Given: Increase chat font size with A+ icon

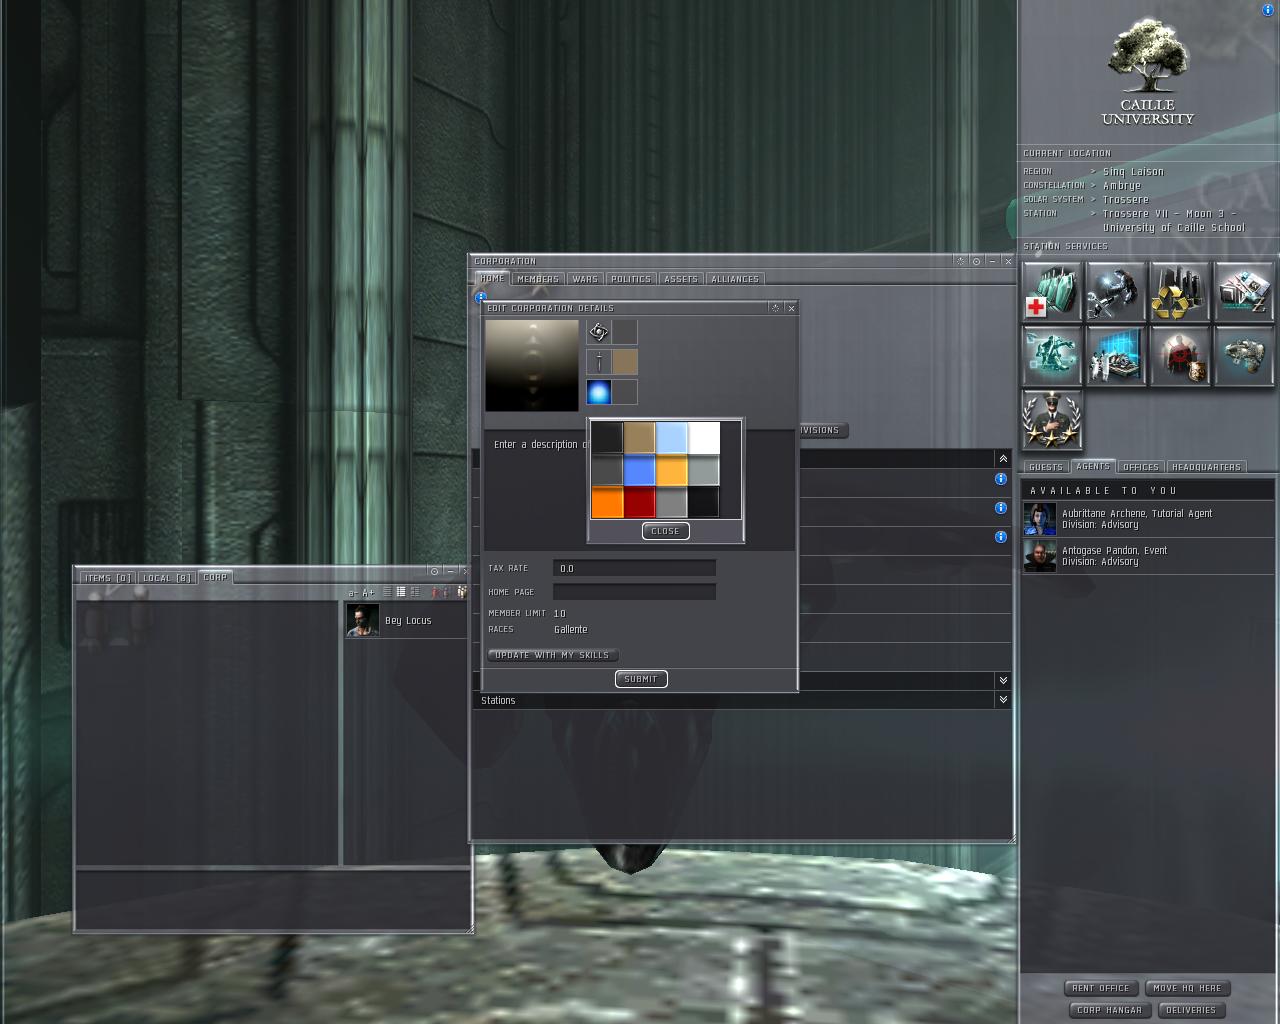Looking at the screenshot, I should (x=369, y=593).
